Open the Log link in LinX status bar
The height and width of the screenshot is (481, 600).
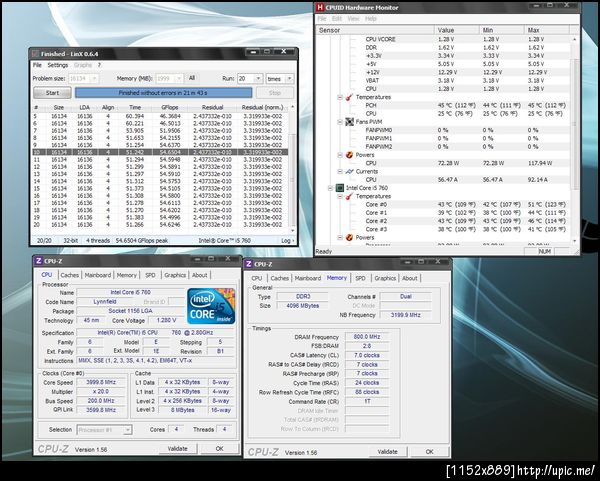tap(288, 241)
